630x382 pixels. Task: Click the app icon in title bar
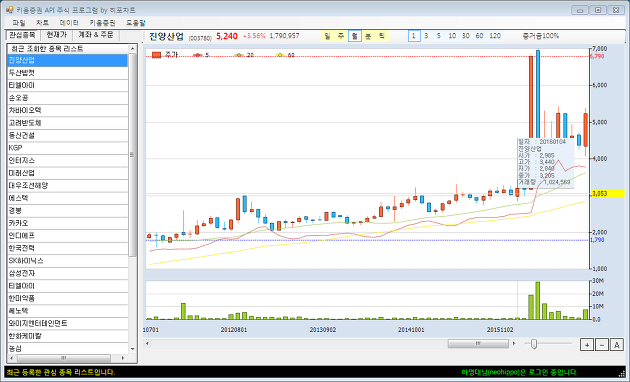tap(10, 10)
